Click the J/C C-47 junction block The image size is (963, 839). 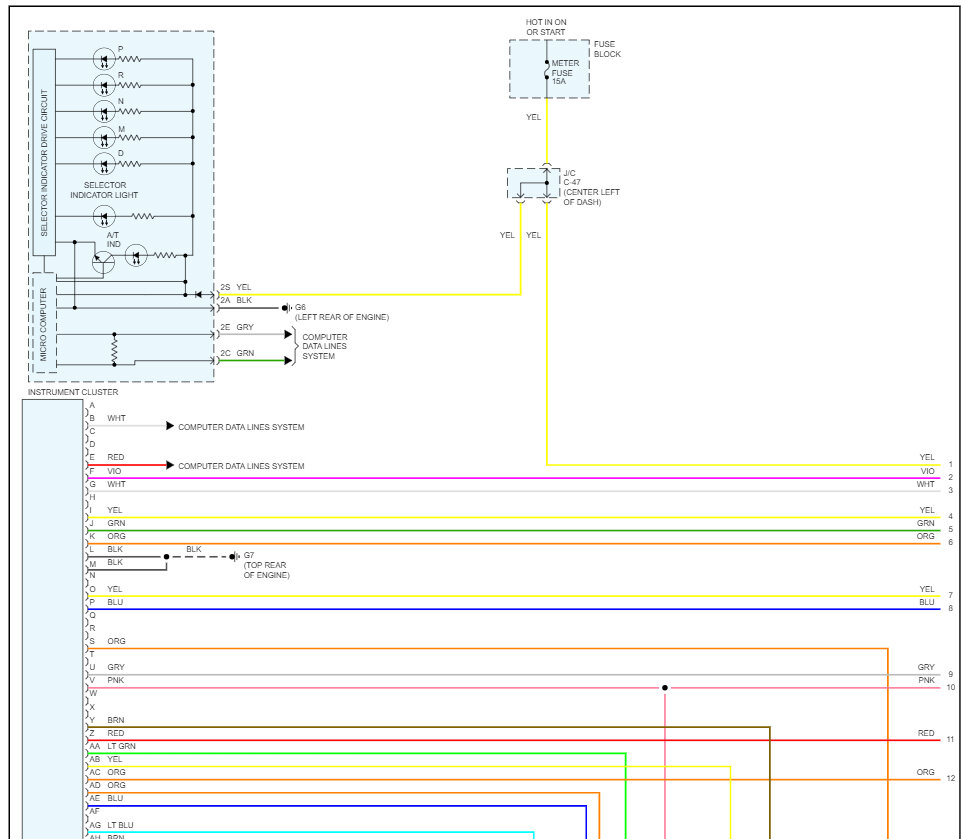point(534,185)
